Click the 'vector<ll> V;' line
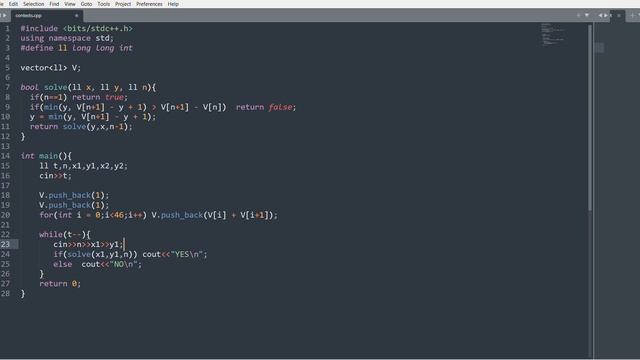 [x=51, y=67]
